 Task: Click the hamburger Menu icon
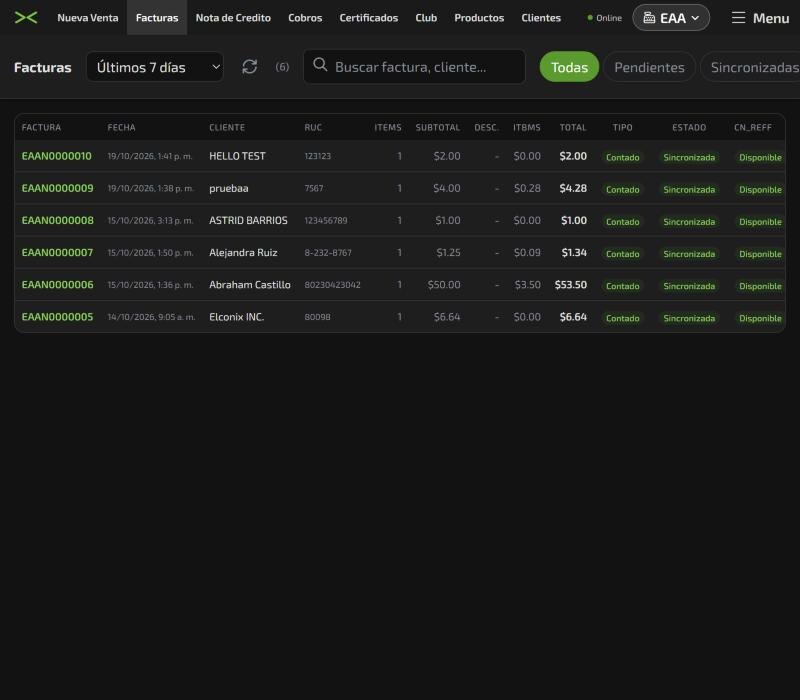pos(738,18)
